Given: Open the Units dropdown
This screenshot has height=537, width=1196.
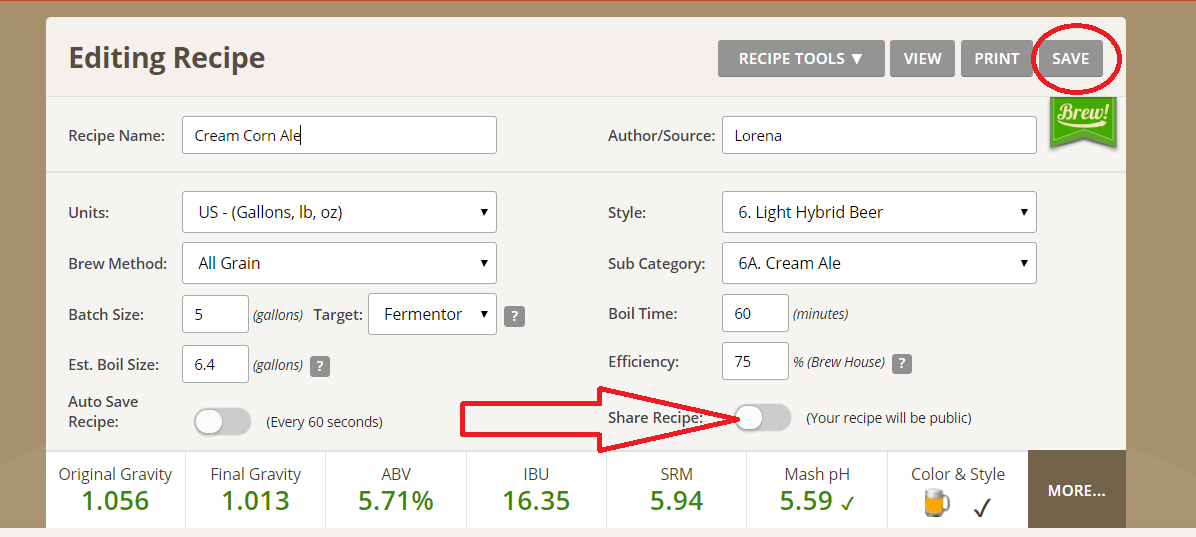Looking at the screenshot, I should (x=339, y=212).
